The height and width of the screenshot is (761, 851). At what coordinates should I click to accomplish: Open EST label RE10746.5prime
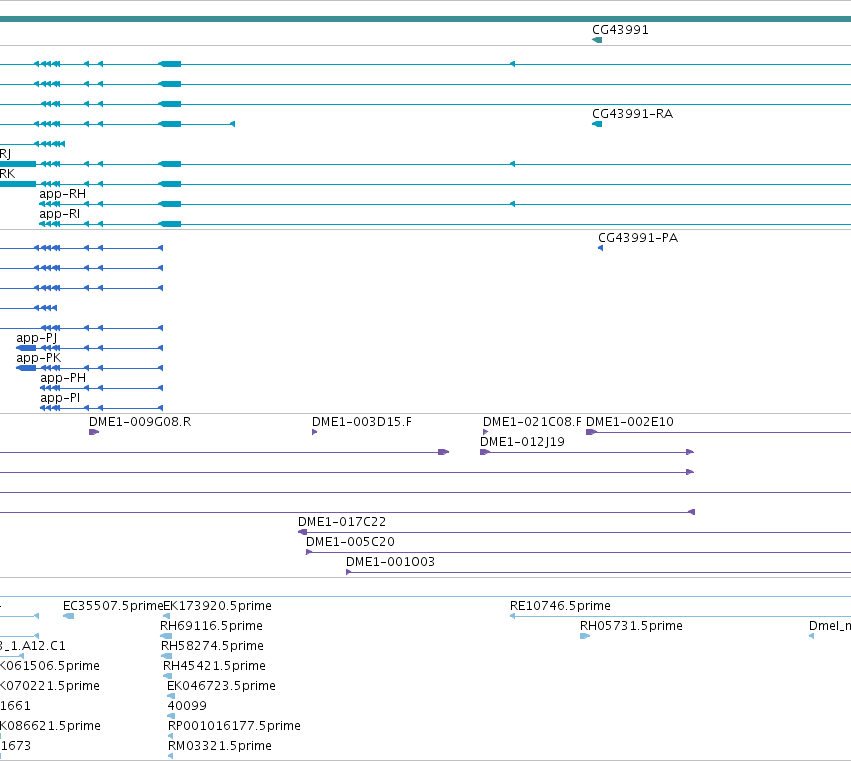pos(560,606)
